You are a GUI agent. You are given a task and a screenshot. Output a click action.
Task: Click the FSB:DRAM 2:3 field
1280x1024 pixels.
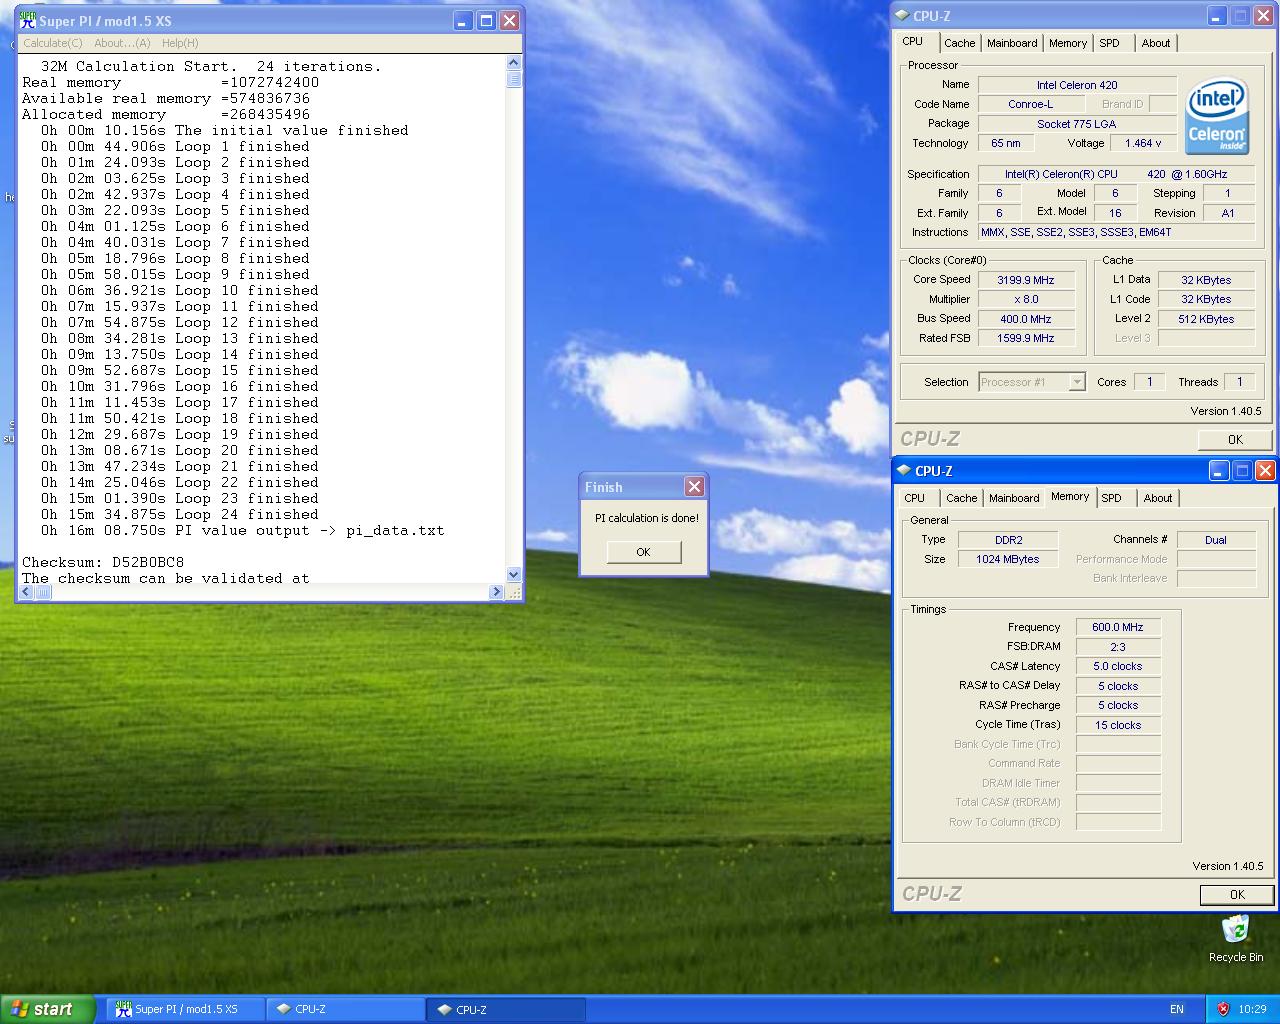1118,647
